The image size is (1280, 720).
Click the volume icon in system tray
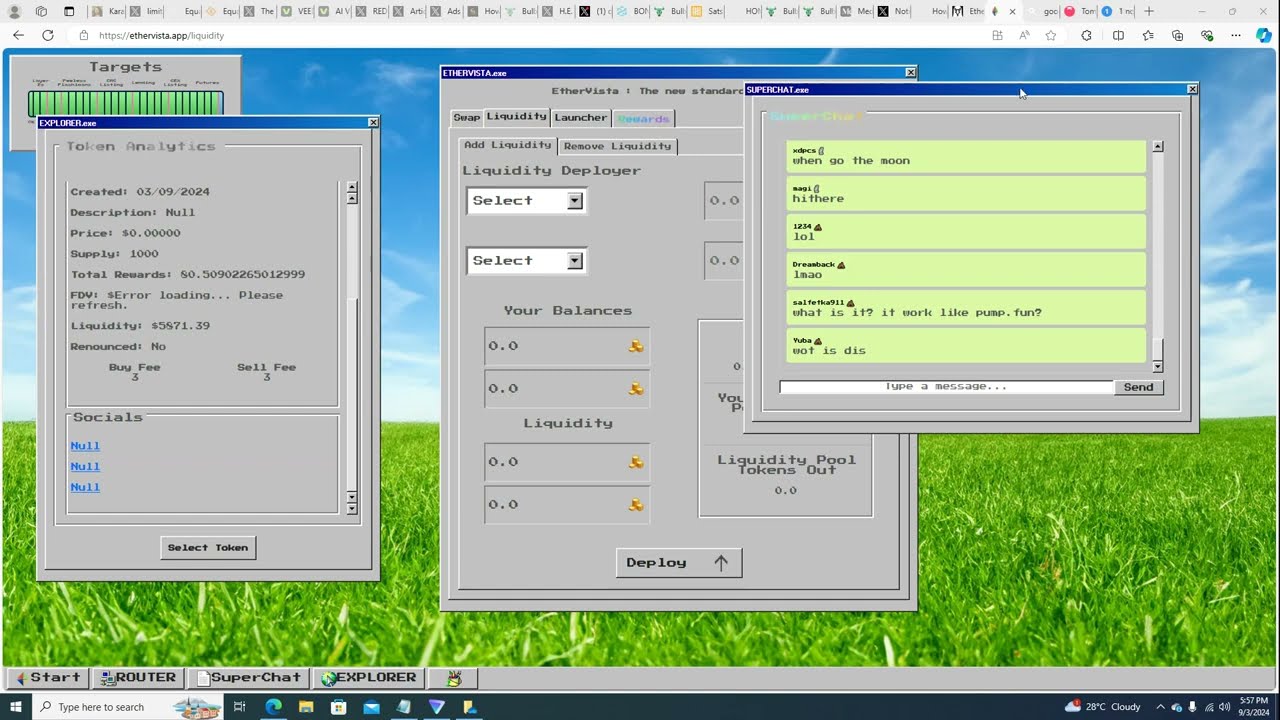pos(1225,707)
